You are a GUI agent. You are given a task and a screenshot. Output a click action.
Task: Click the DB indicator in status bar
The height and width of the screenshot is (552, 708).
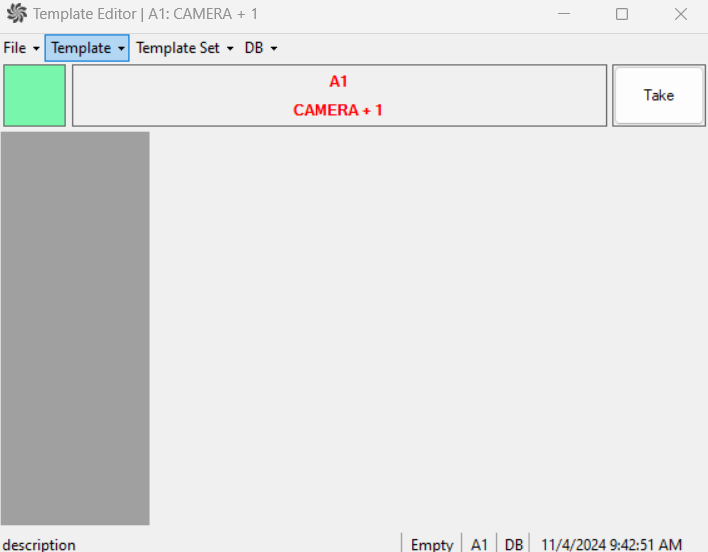(x=513, y=544)
